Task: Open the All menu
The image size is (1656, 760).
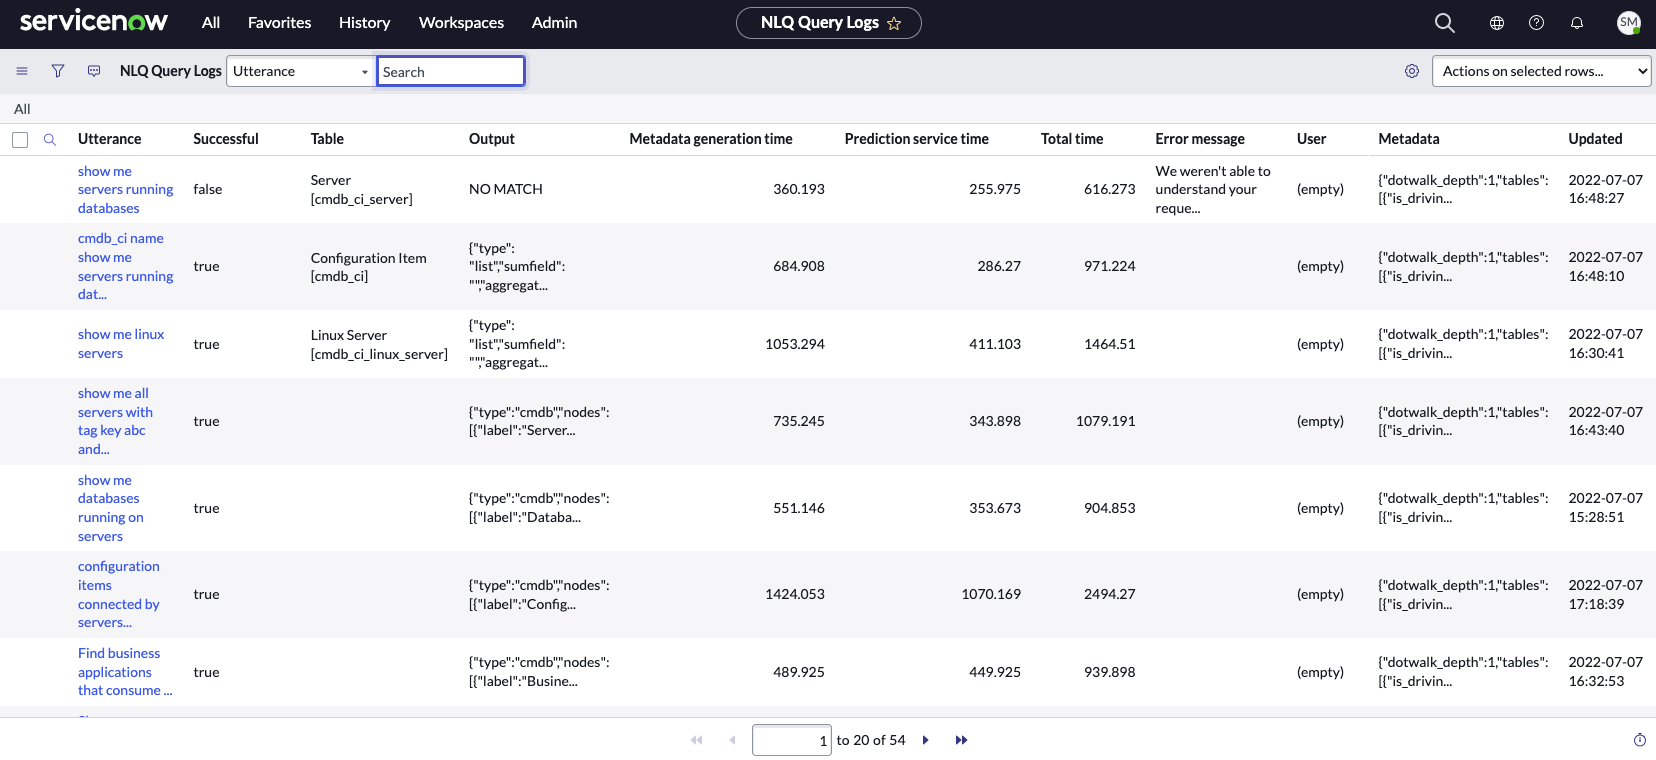Action: click(211, 23)
